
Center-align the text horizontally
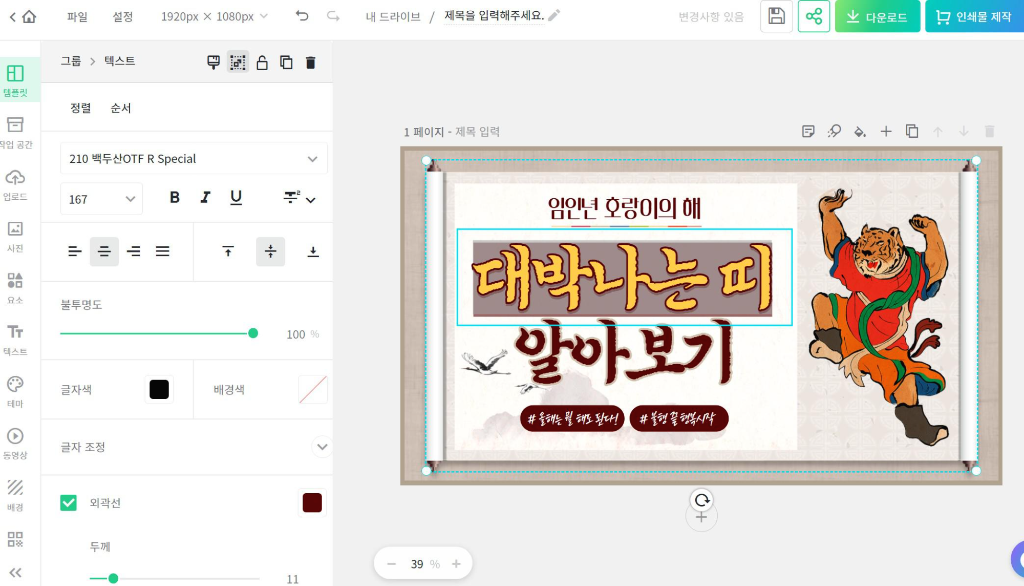click(104, 252)
